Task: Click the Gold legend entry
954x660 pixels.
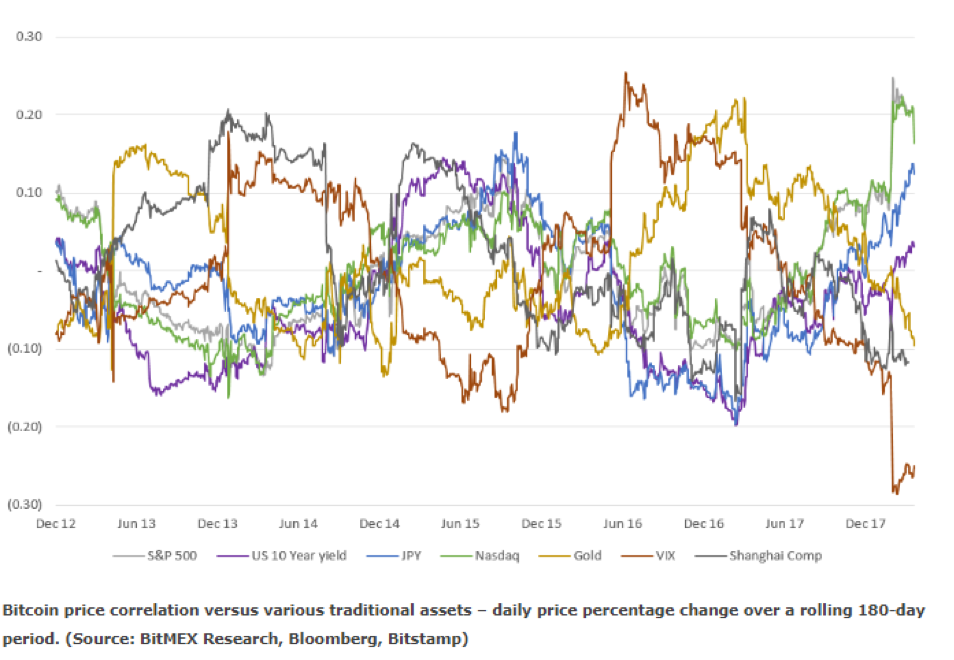Action: tap(570, 555)
